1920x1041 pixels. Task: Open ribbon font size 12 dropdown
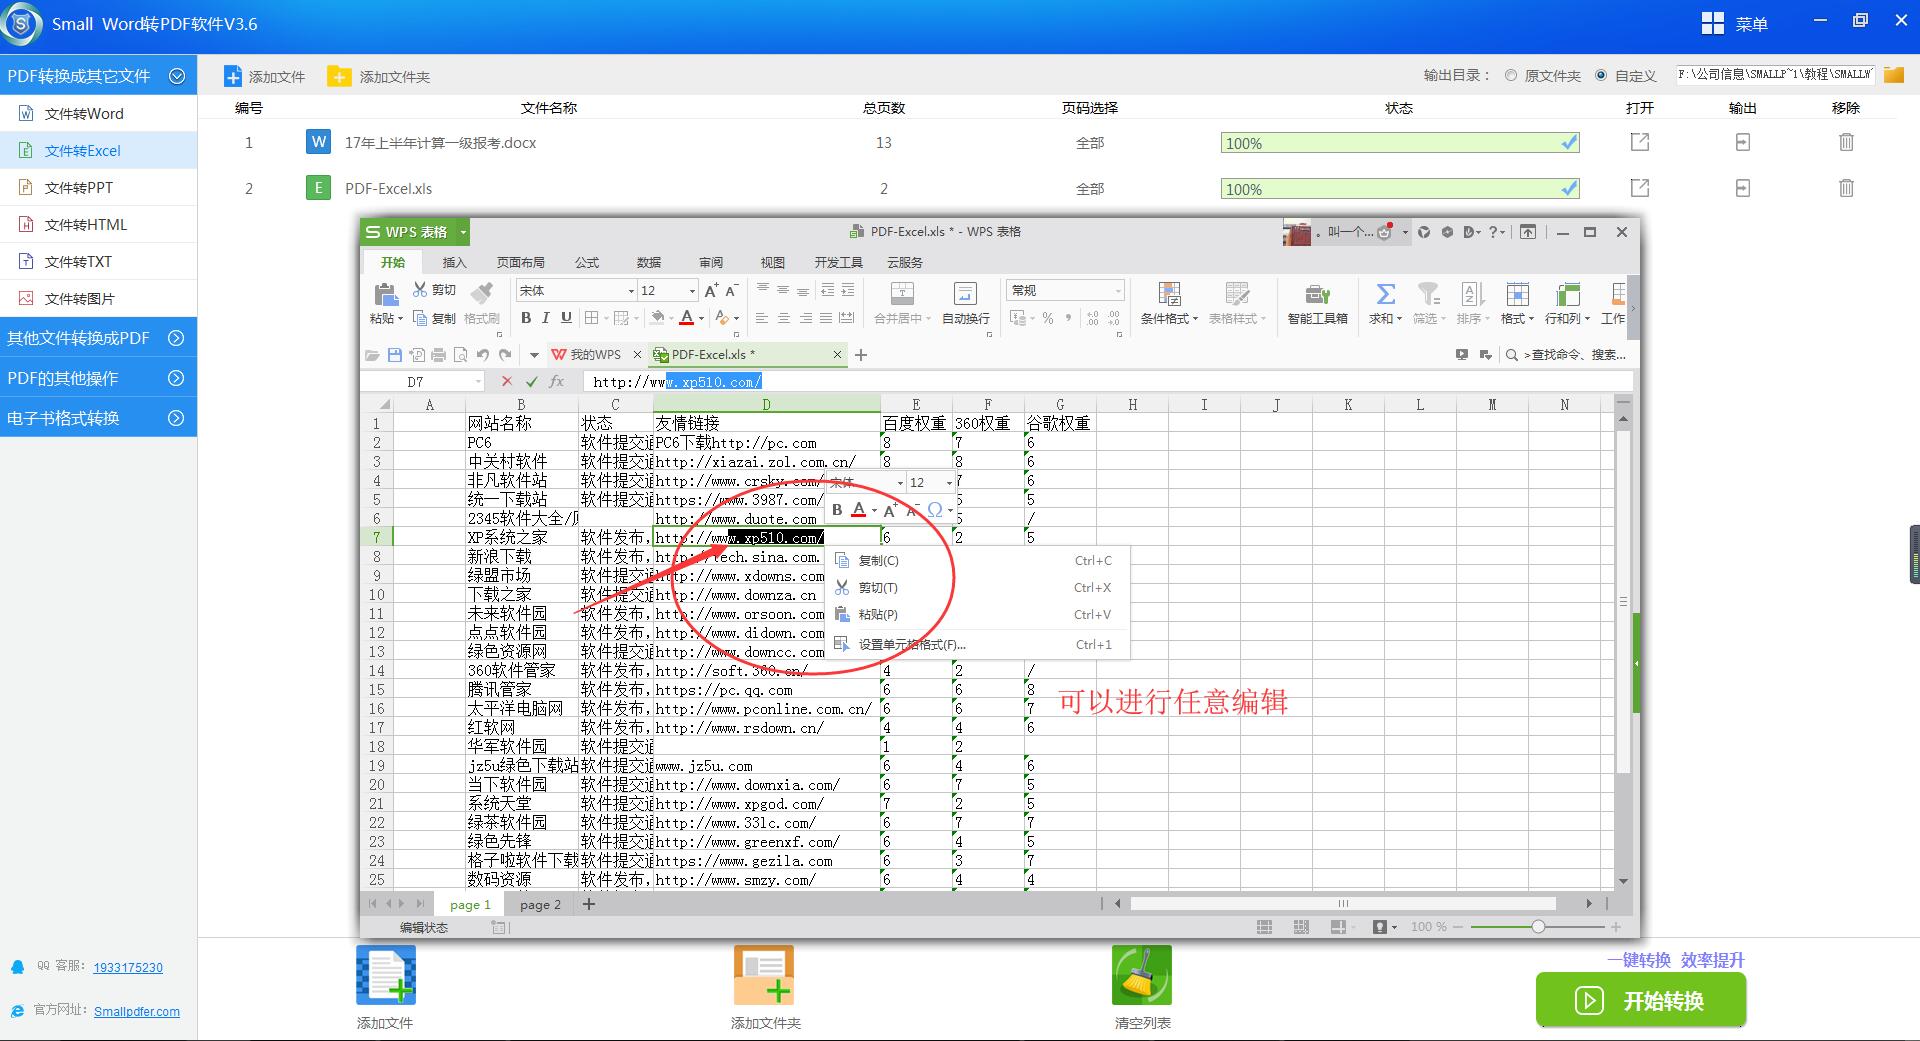tap(692, 291)
